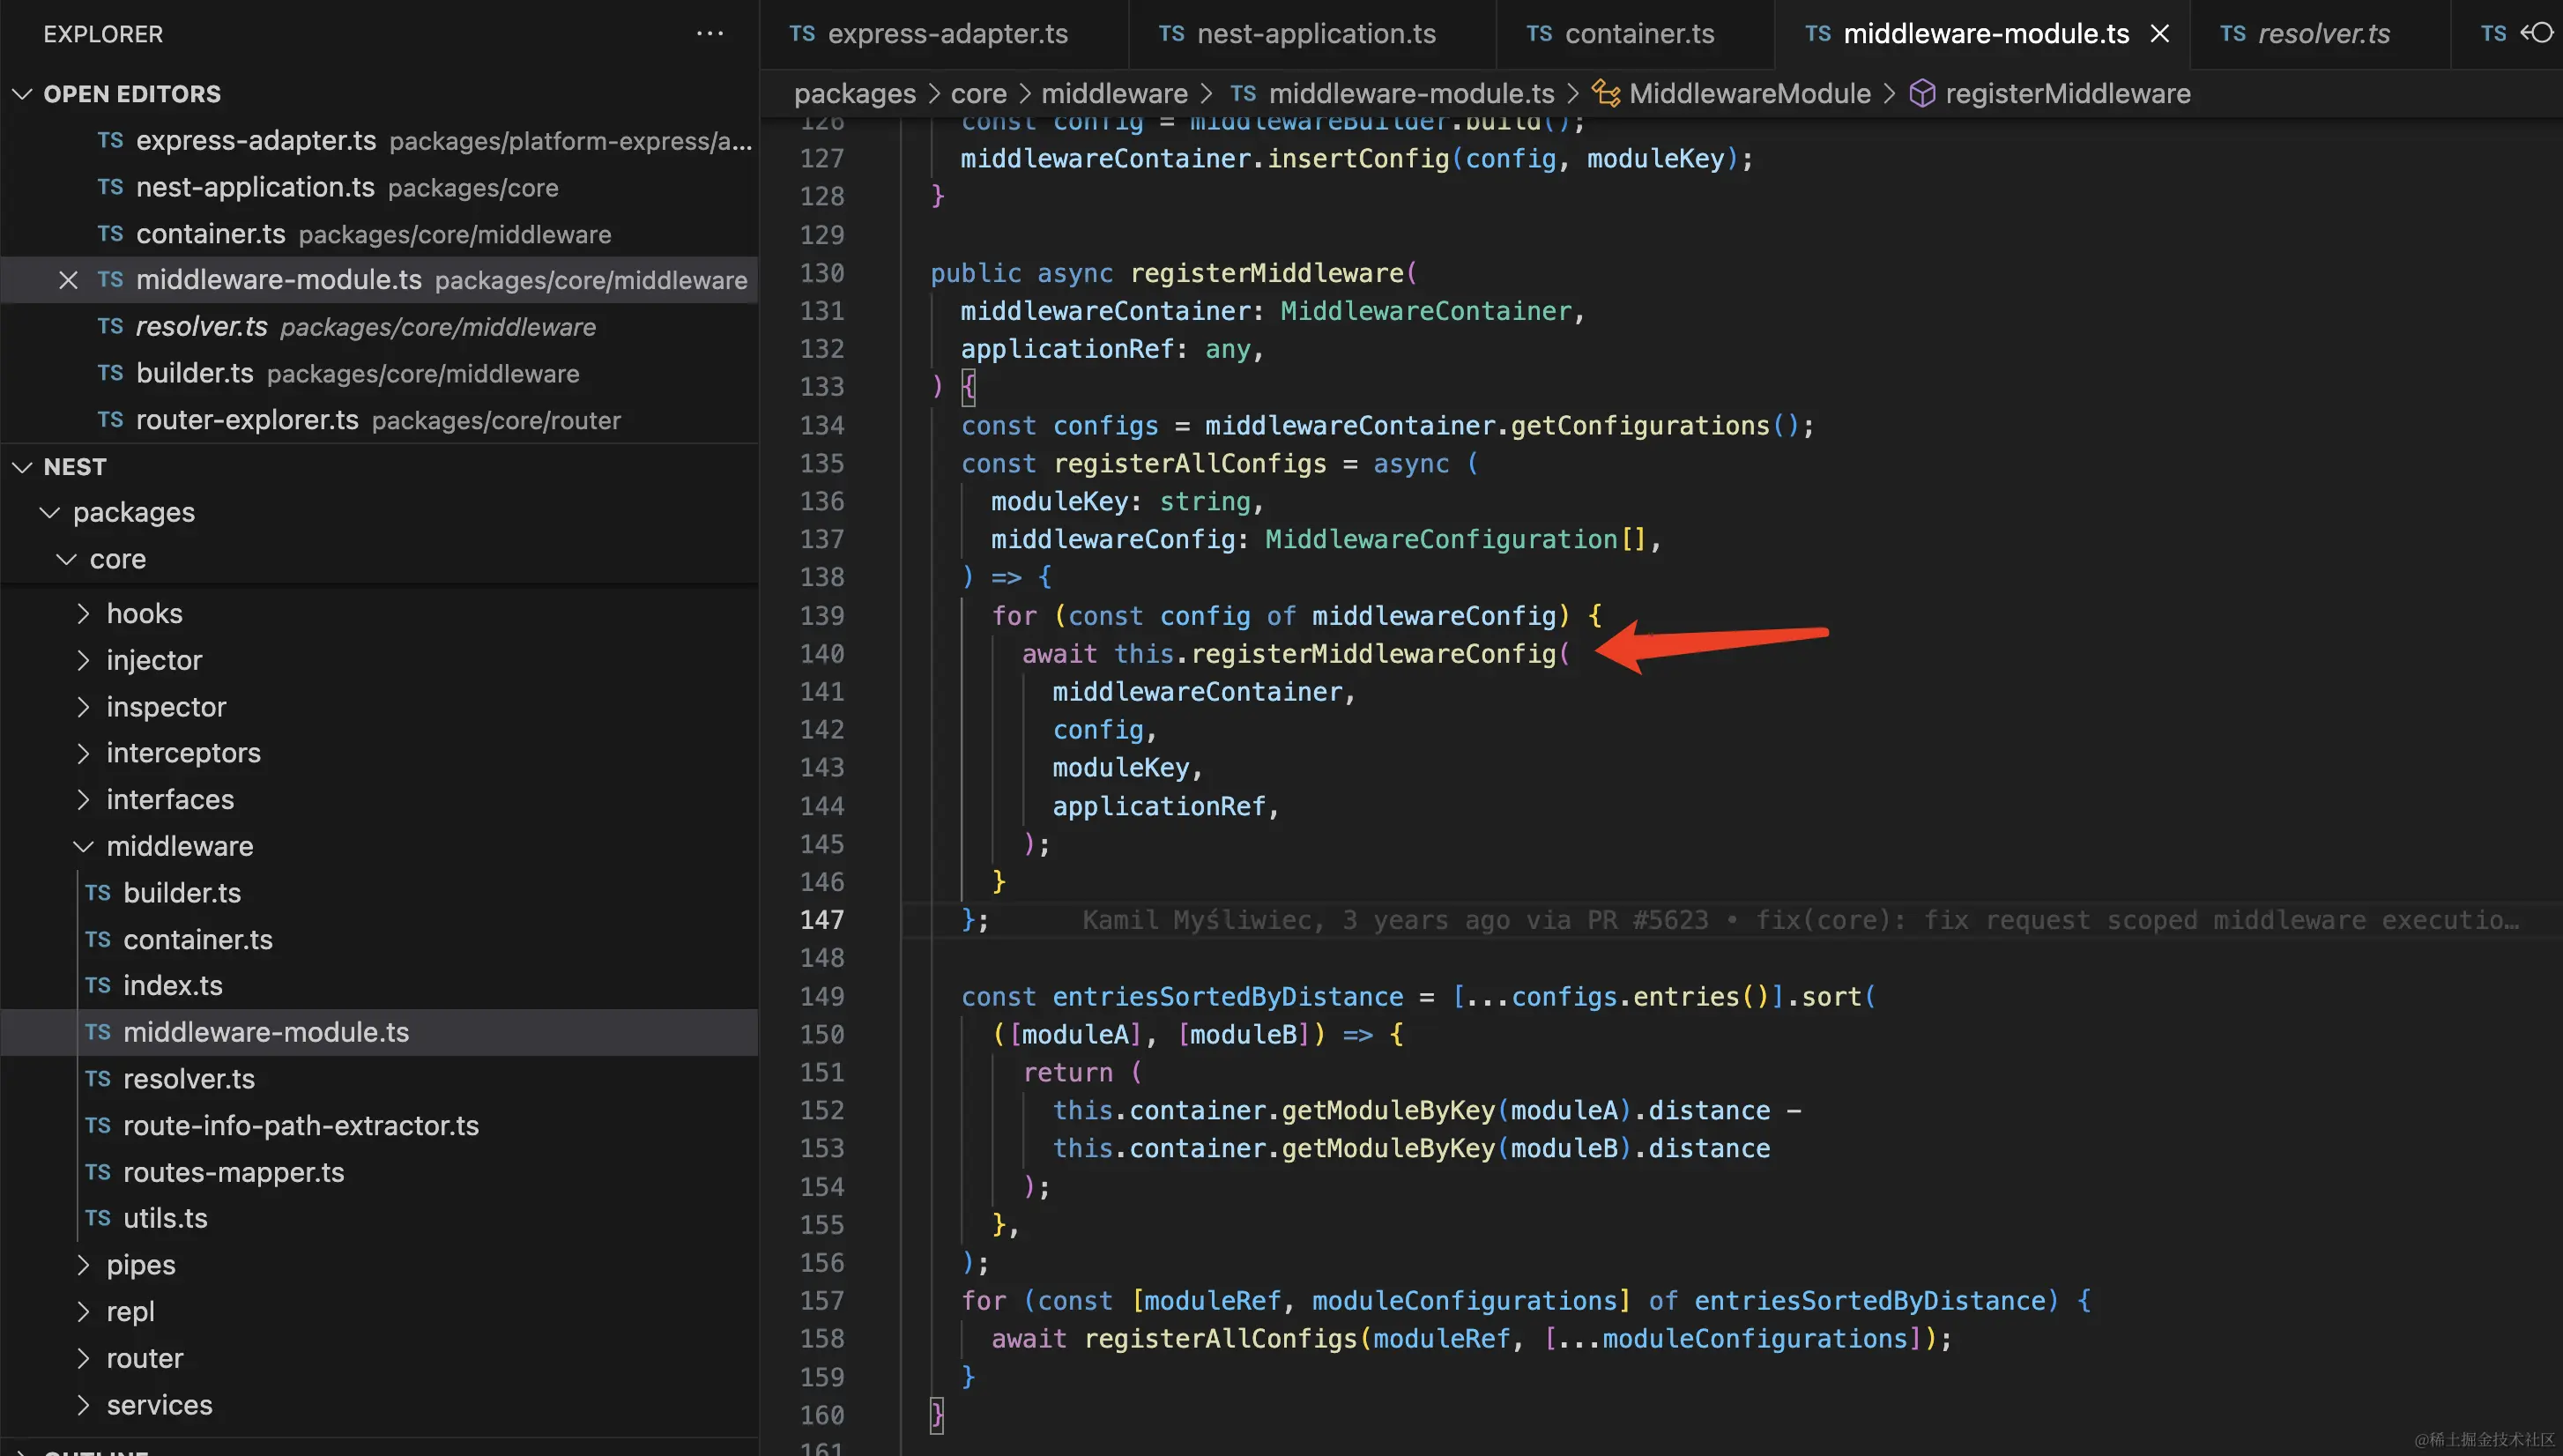Screen dimensions: 2563x1456
Task: Click TS icon next to utils.ts in tree
Action: tap(98, 1217)
